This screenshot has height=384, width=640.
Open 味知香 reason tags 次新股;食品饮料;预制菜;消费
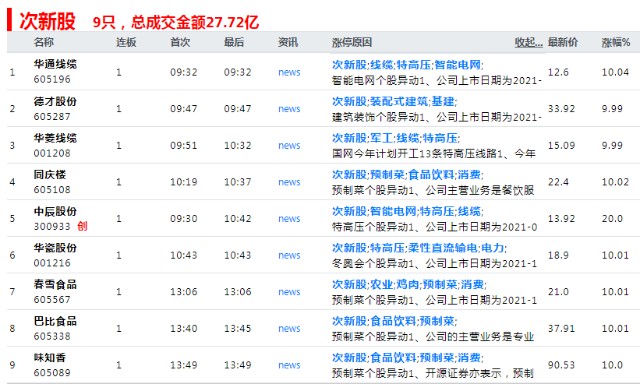point(407,358)
